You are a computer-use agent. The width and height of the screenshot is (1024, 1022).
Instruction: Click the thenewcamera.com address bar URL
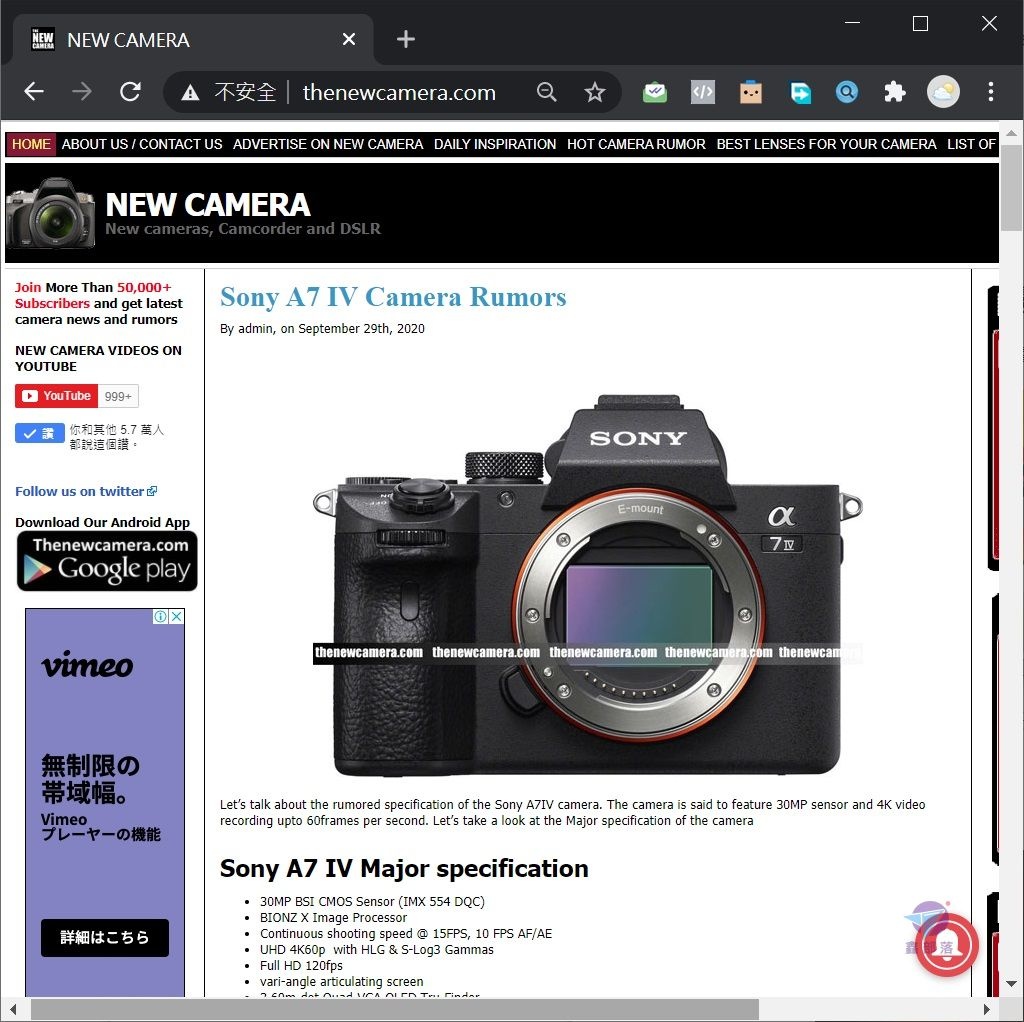pos(399,92)
